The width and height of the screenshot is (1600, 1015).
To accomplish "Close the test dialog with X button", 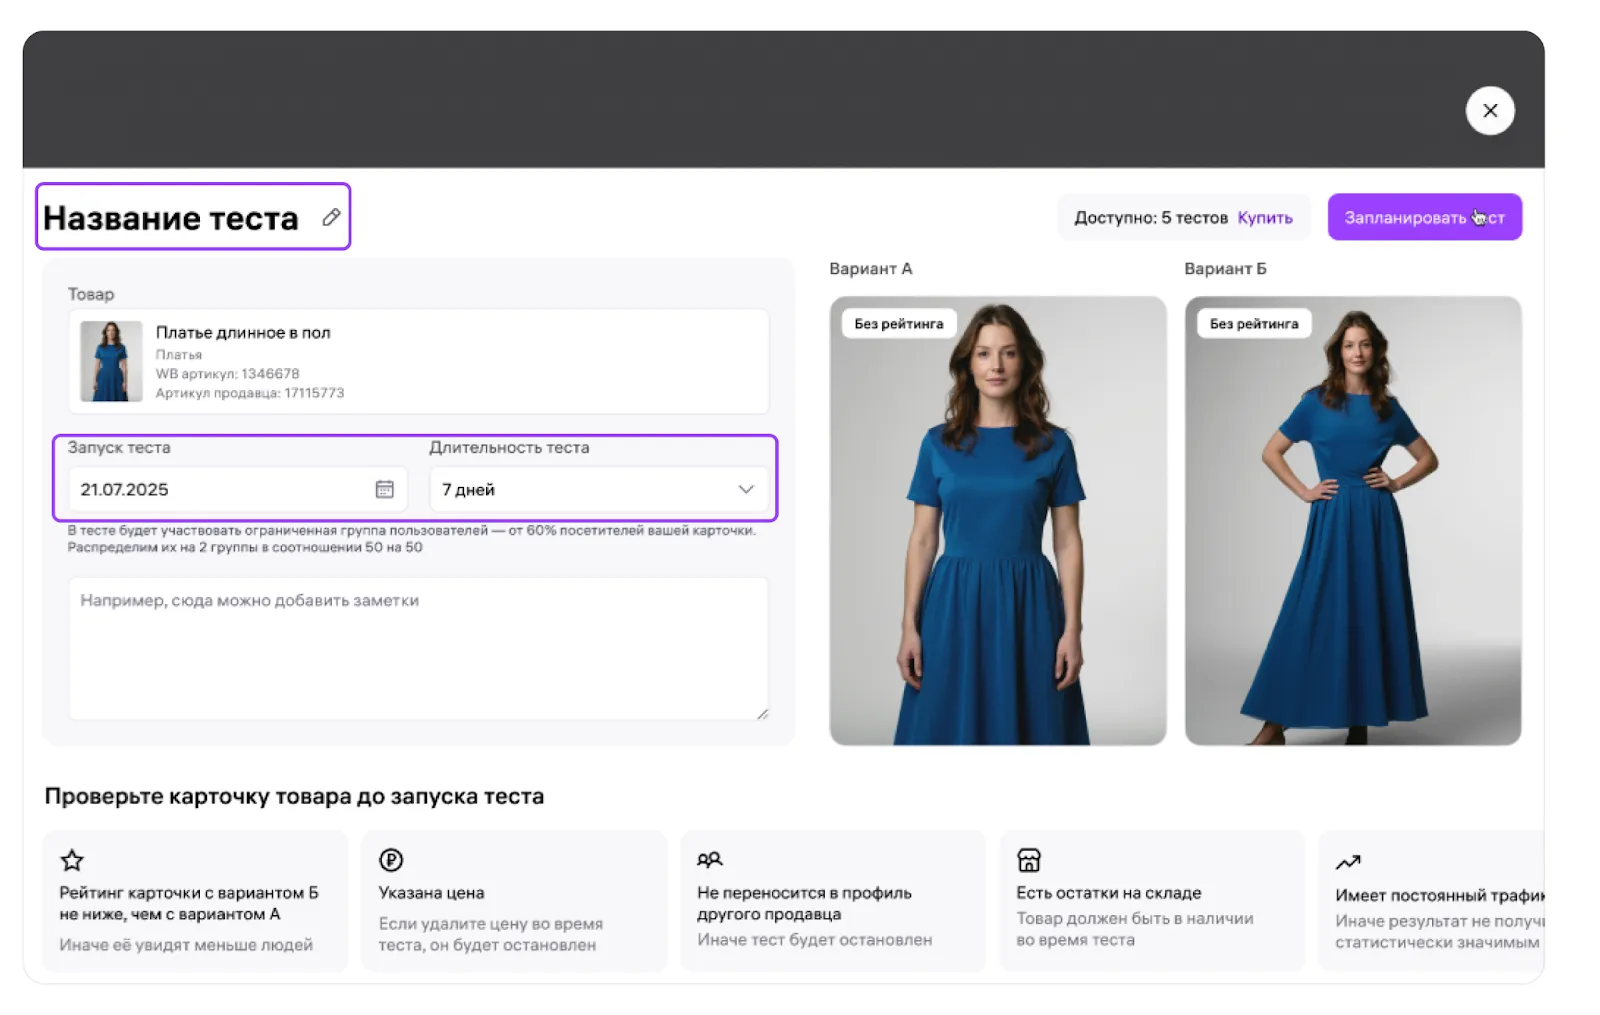I will coord(1489,111).
